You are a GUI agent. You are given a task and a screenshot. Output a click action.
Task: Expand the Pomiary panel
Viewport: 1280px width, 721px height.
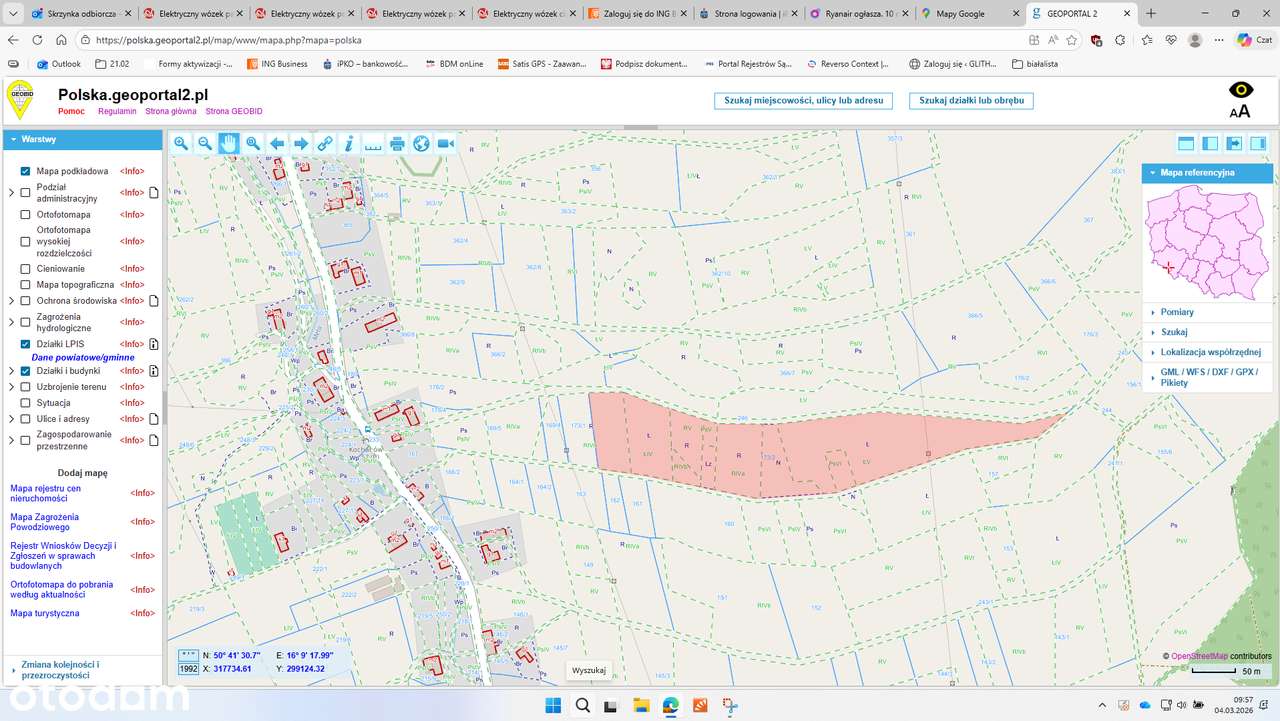coord(1207,312)
